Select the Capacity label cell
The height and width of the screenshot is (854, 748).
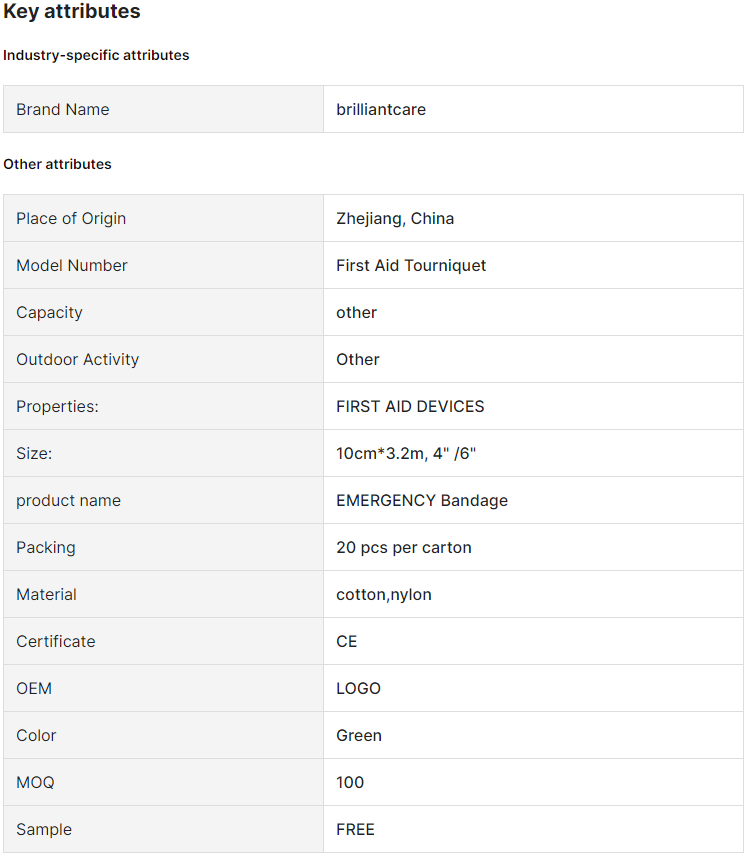163,312
